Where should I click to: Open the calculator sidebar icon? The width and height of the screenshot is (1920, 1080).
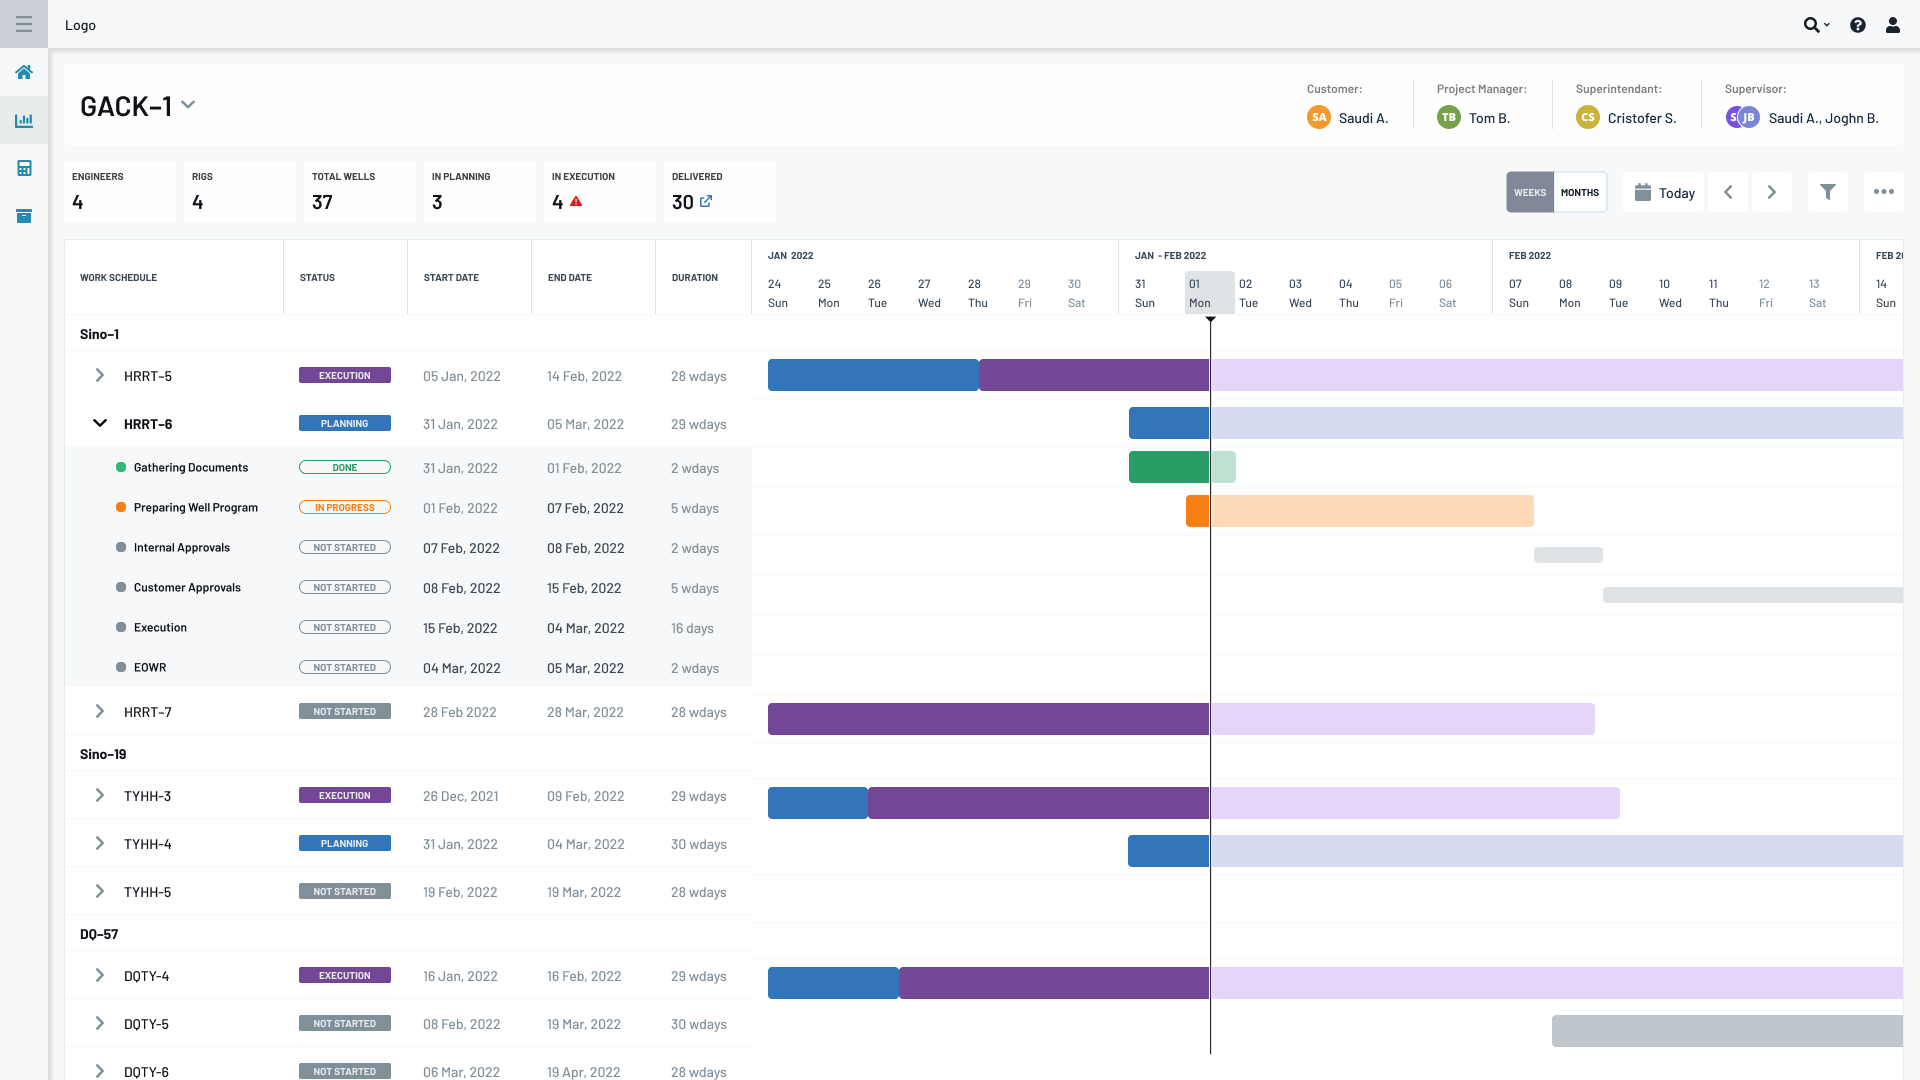(x=24, y=168)
